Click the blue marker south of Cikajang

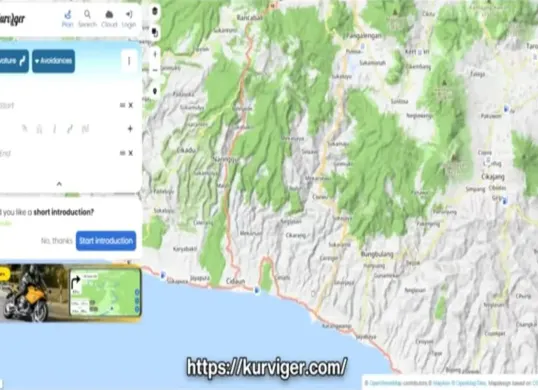pyautogui.click(x=505, y=201)
